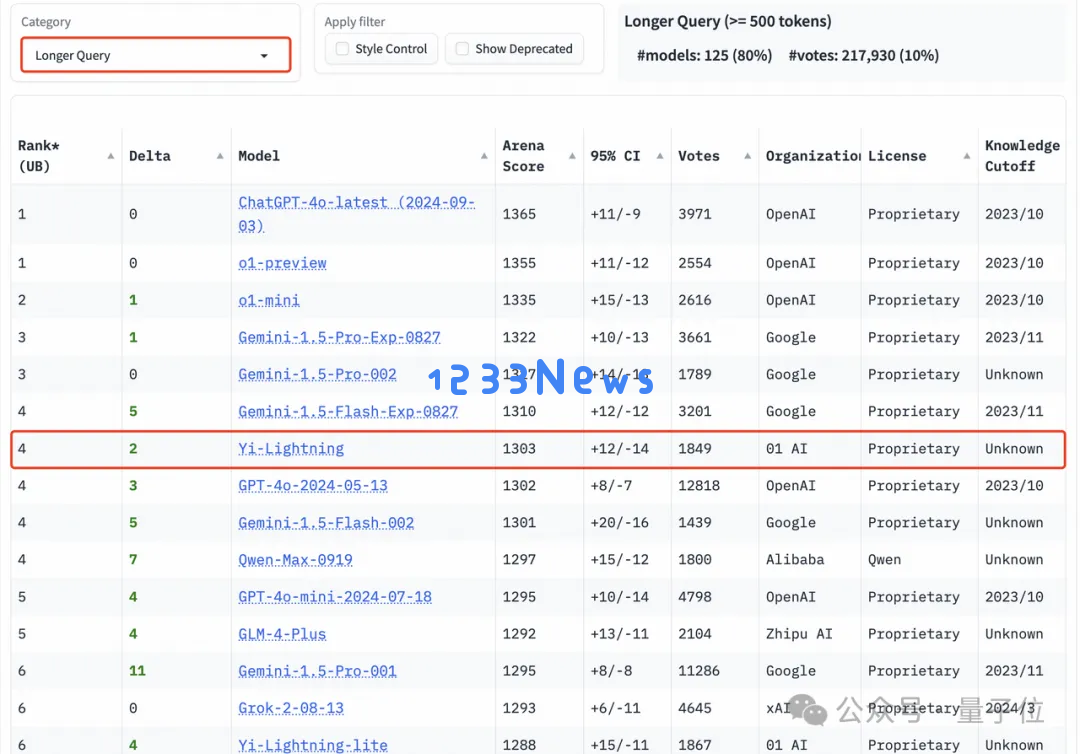Select the #votes: 217,930 (10%) text
Viewport: 1080px width, 754px height.
pos(863,56)
